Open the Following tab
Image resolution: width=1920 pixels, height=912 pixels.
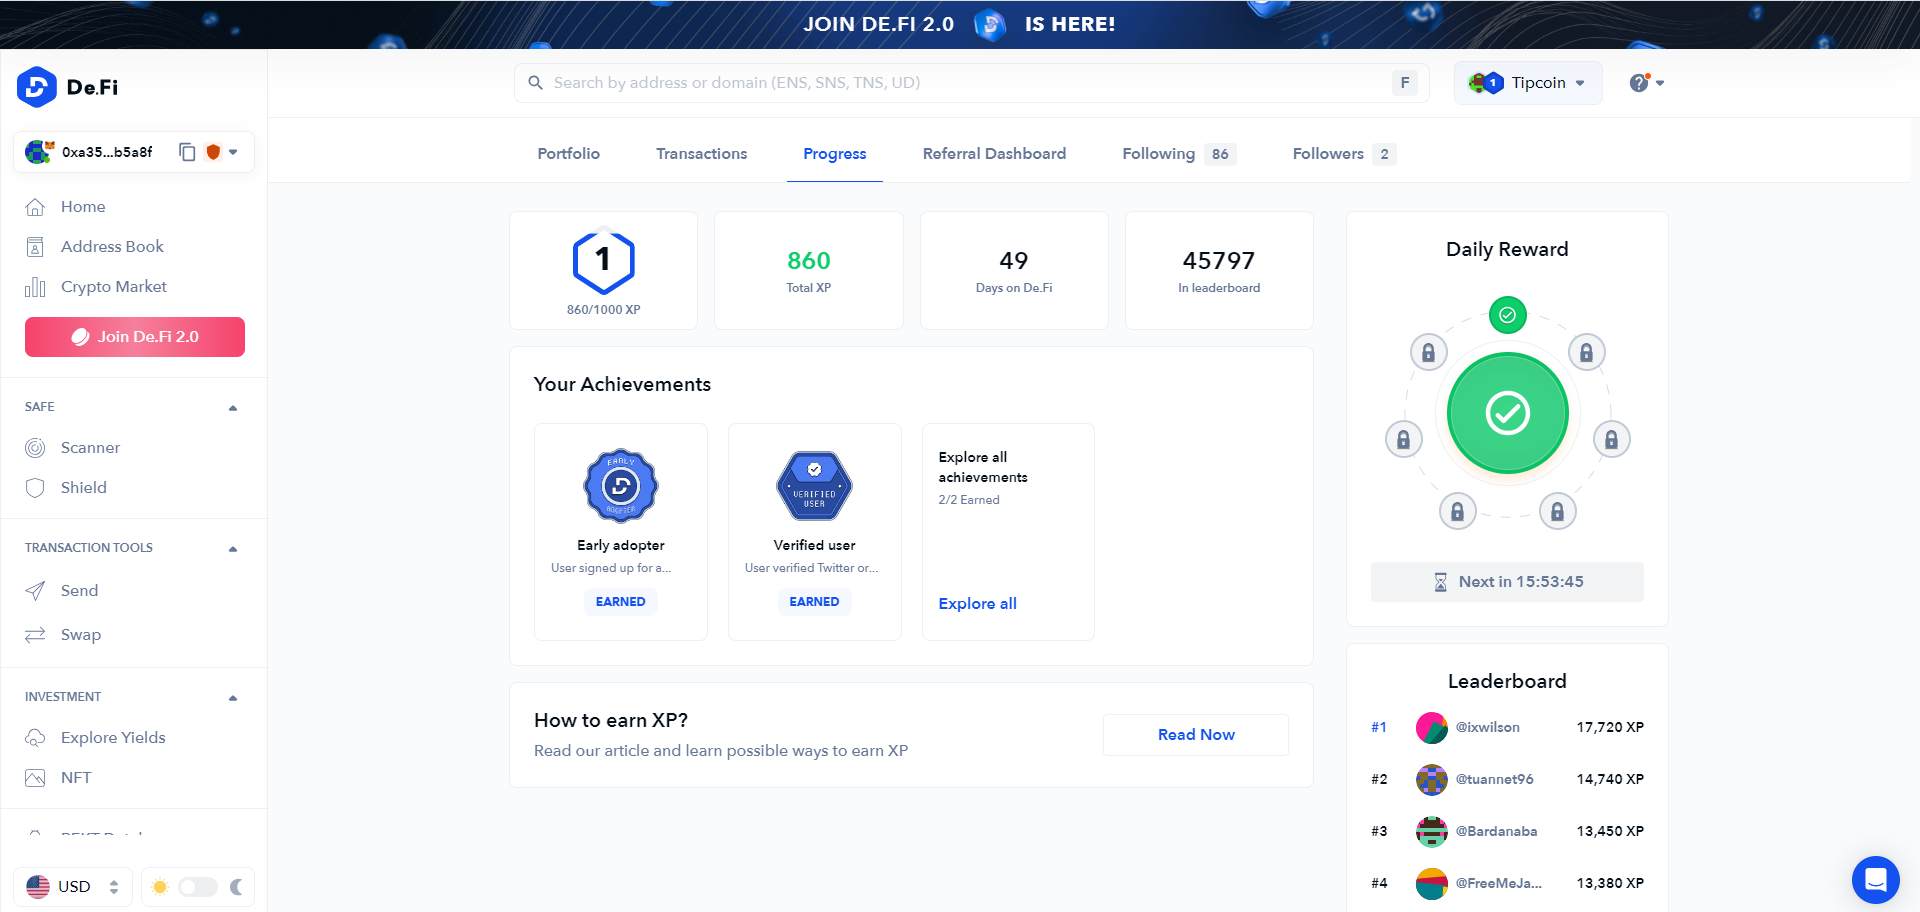point(1179,154)
